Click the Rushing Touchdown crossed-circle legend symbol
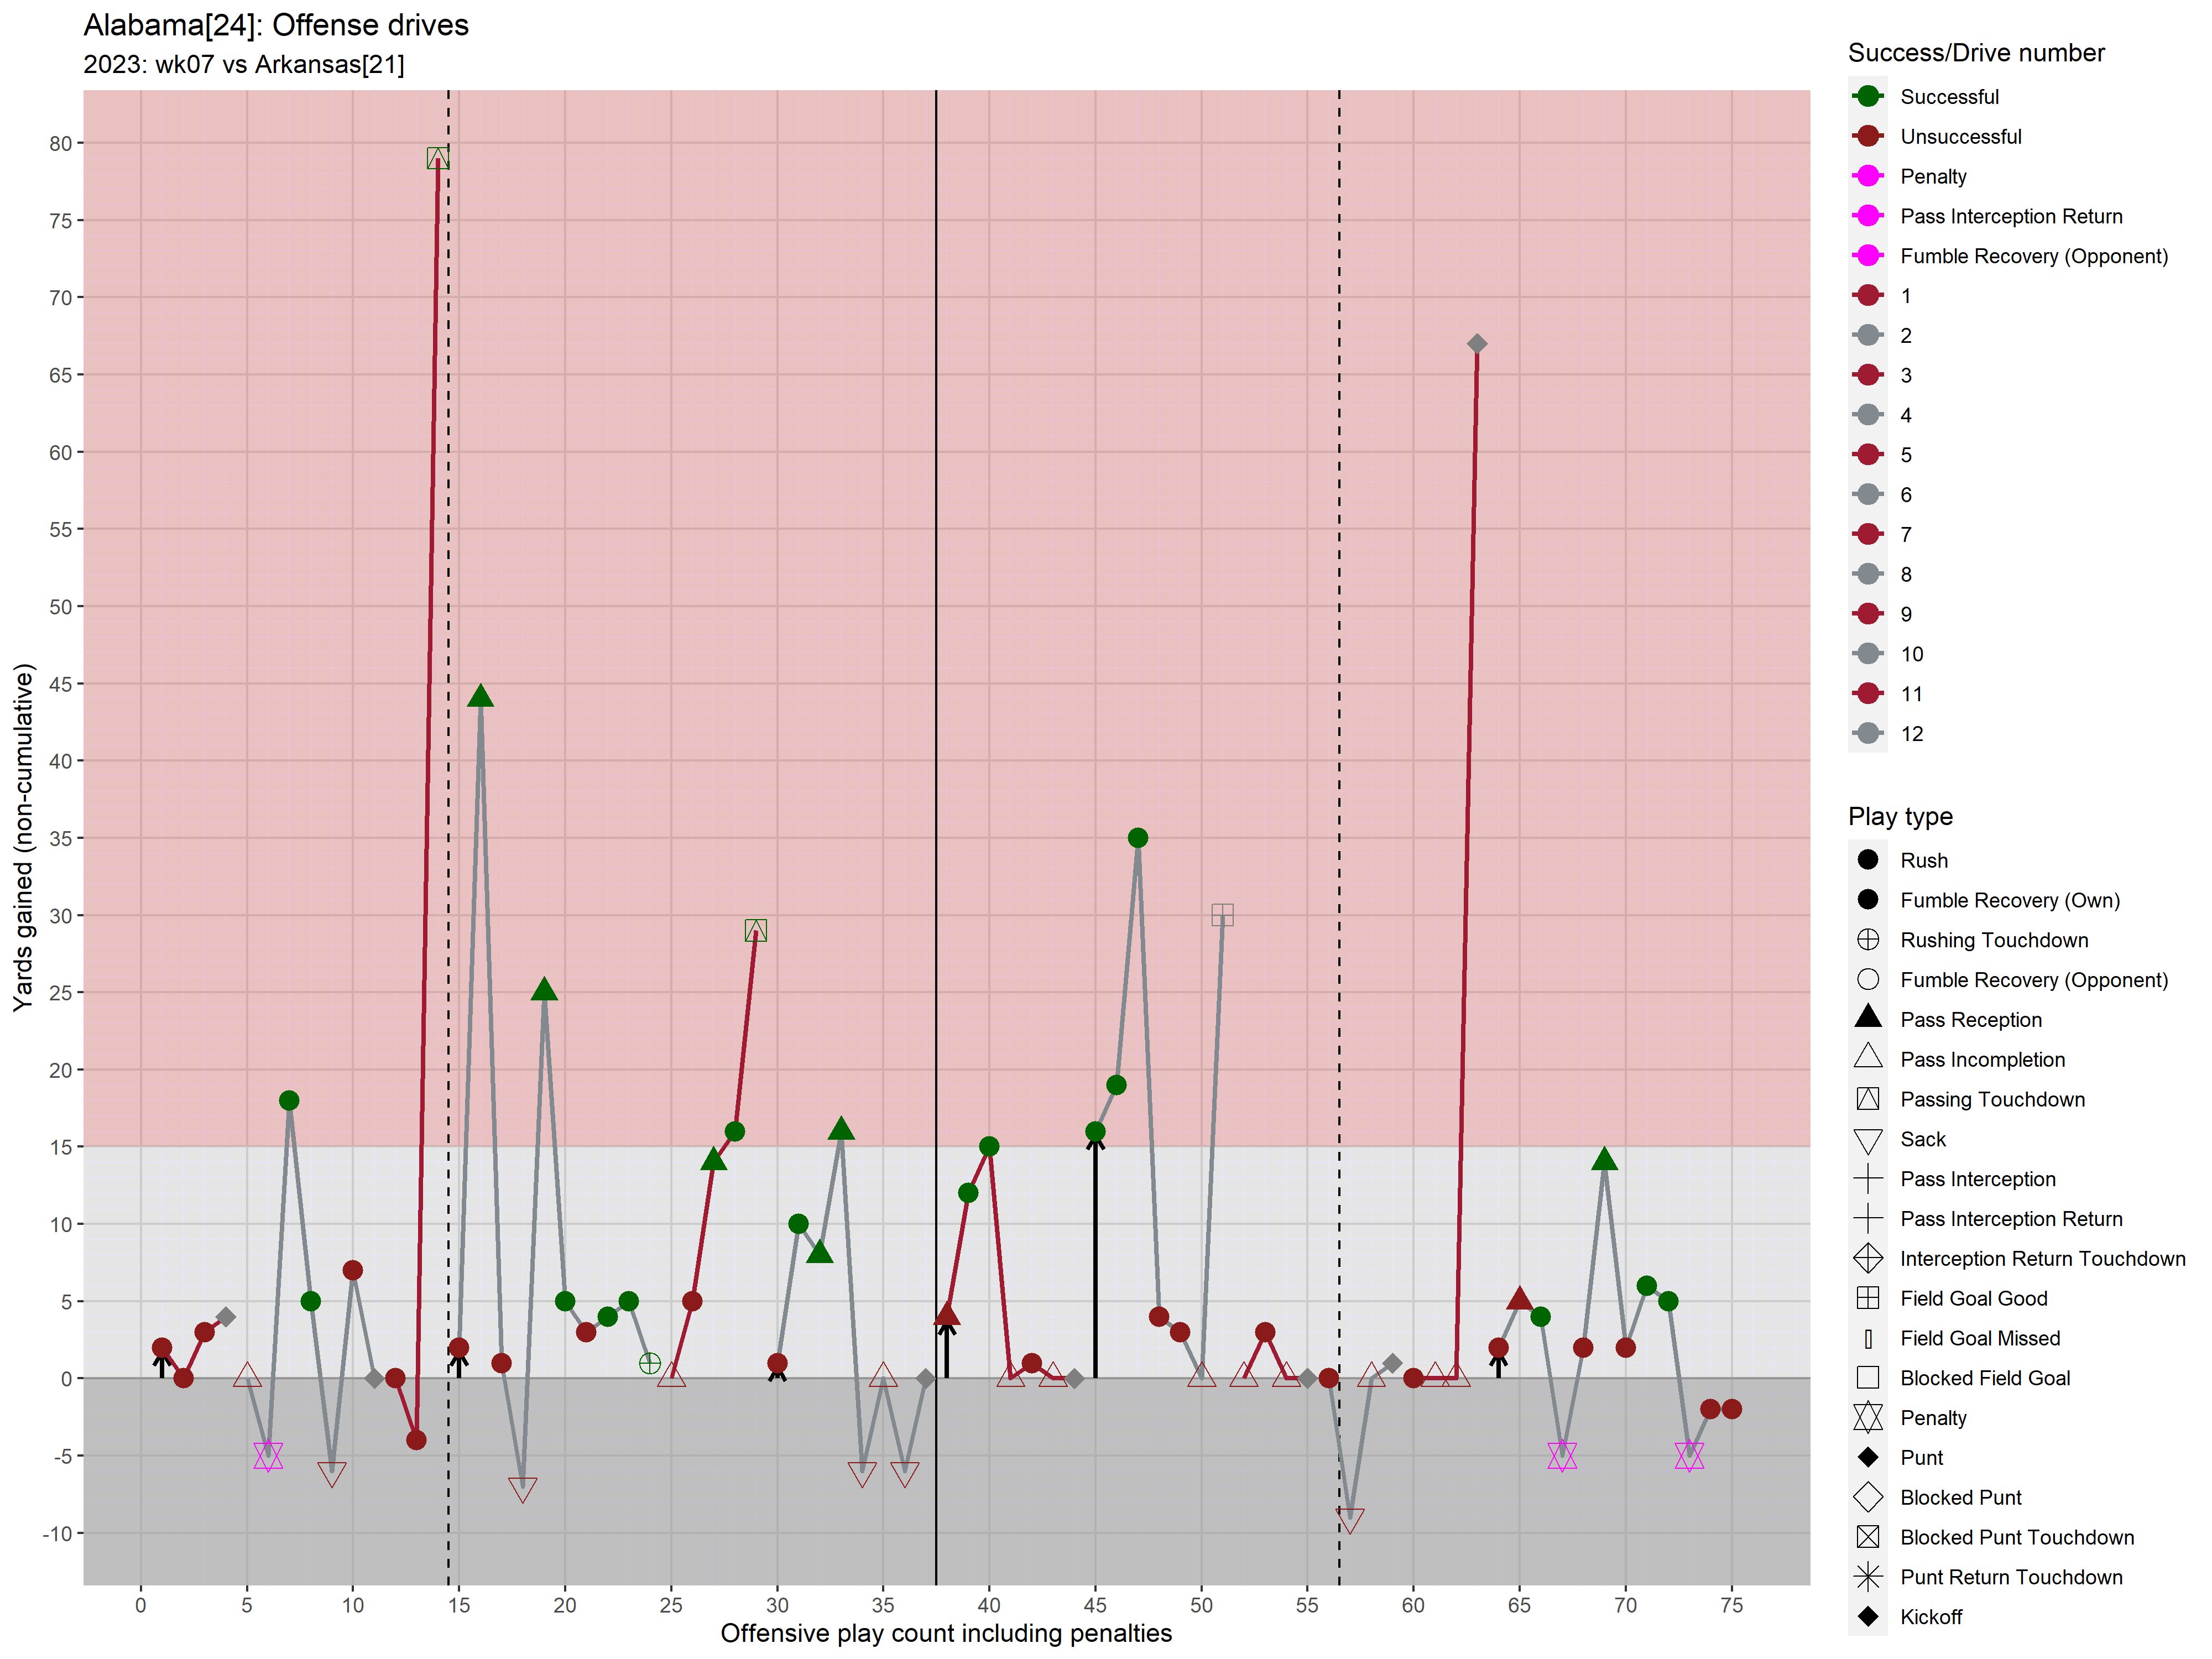The image size is (2212, 1659). pos(1867,940)
